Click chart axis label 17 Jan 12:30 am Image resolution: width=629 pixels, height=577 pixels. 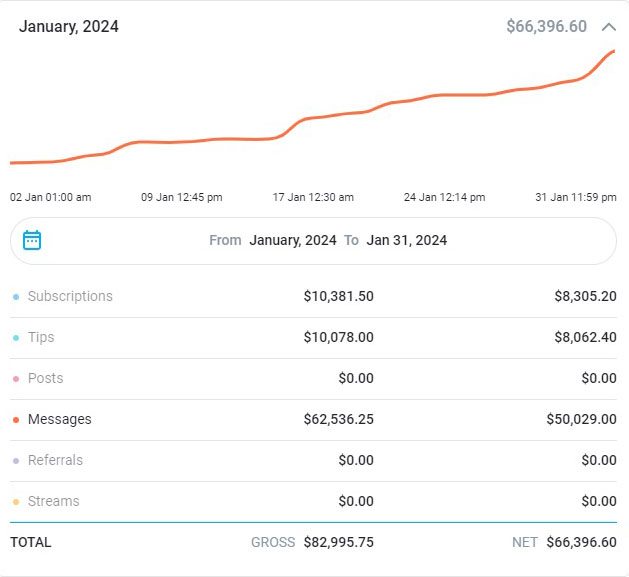pyautogui.click(x=313, y=197)
